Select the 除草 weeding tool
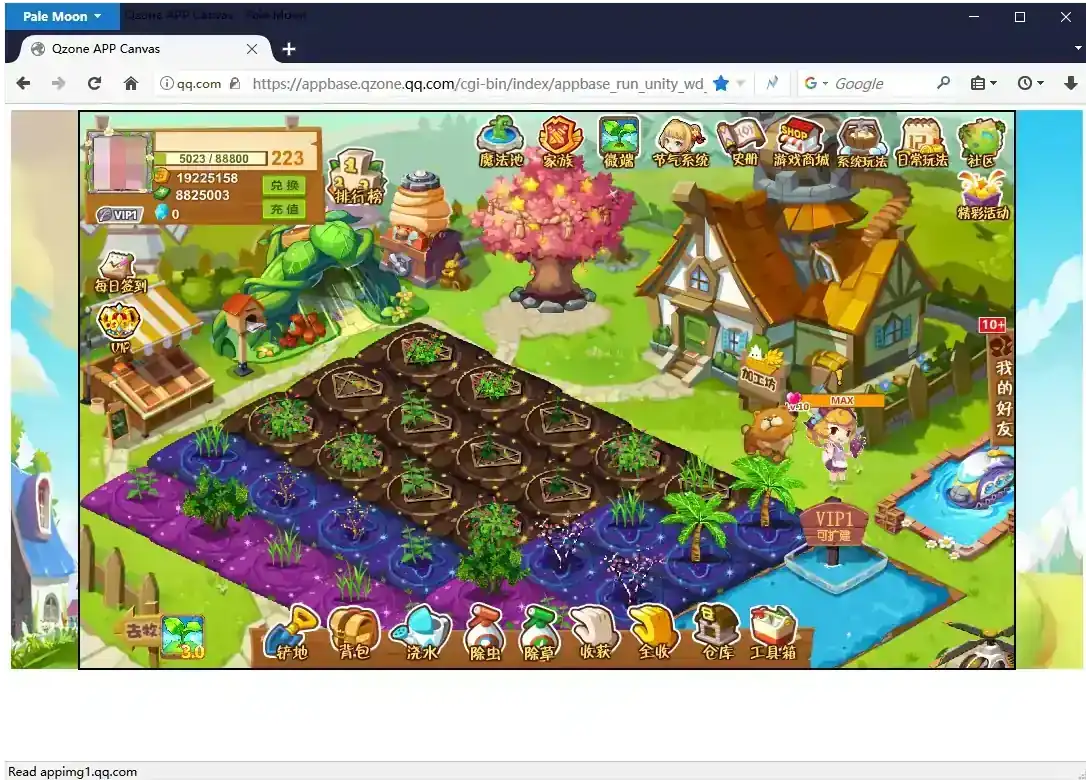This screenshot has width=1086, height=780. coord(539,632)
